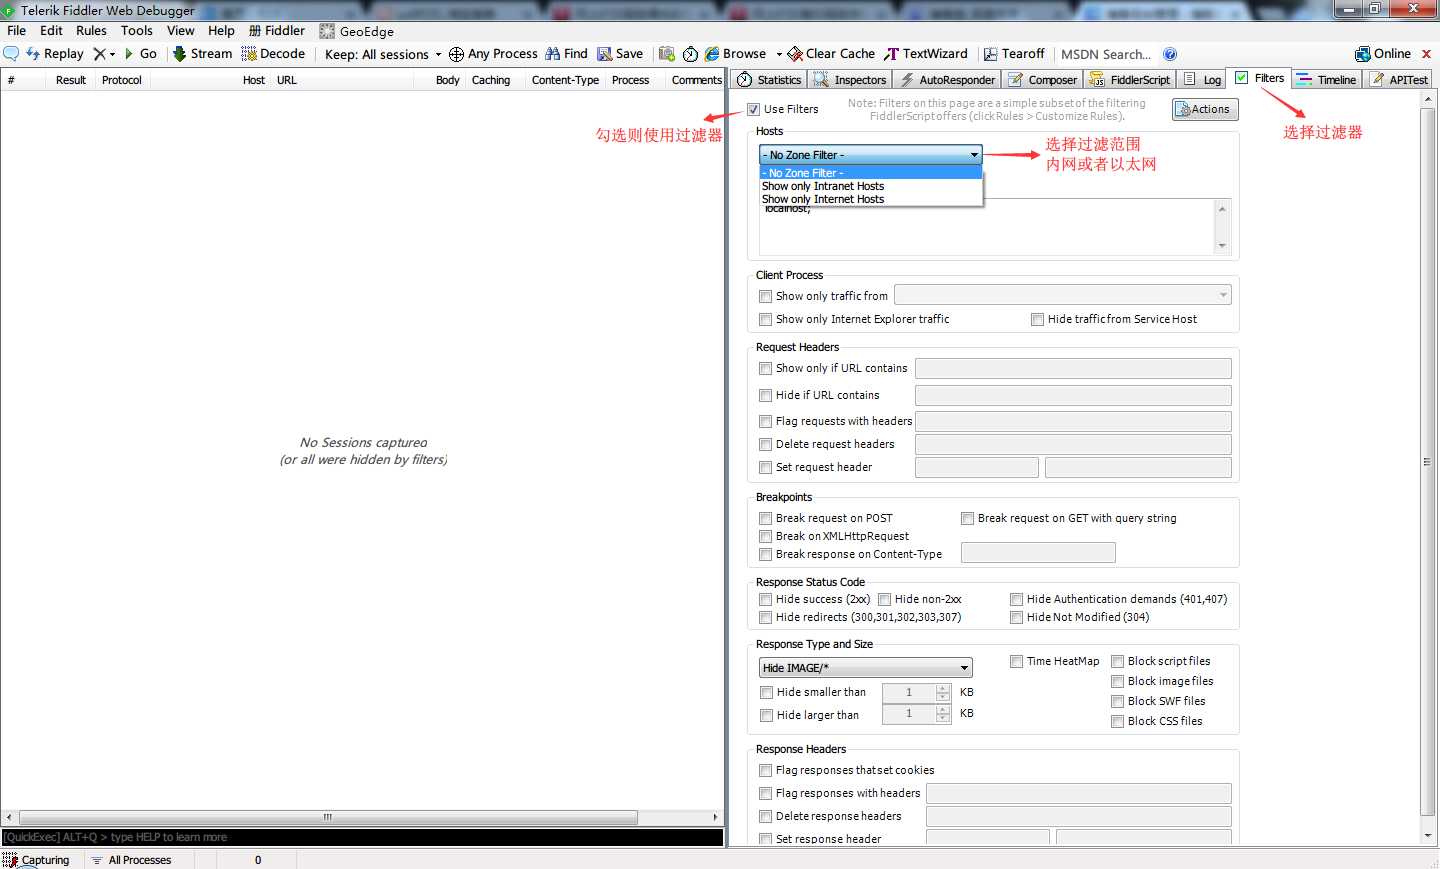Click the camera screenshot icon
Image resolution: width=1440 pixels, height=869 pixels.
click(667, 53)
